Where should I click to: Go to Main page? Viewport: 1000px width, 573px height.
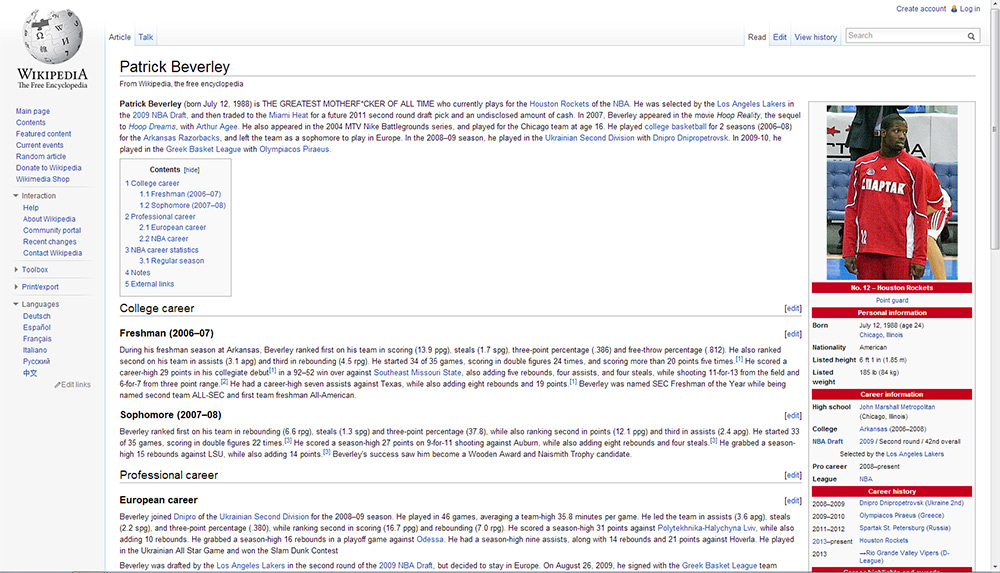[33, 111]
